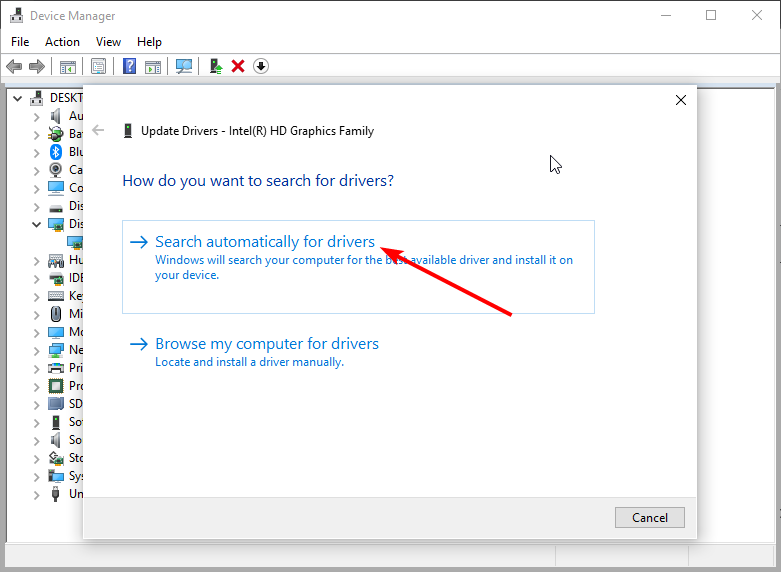Select the Storage controllers category icon
Screen dimensions: 781x572
click(56, 458)
